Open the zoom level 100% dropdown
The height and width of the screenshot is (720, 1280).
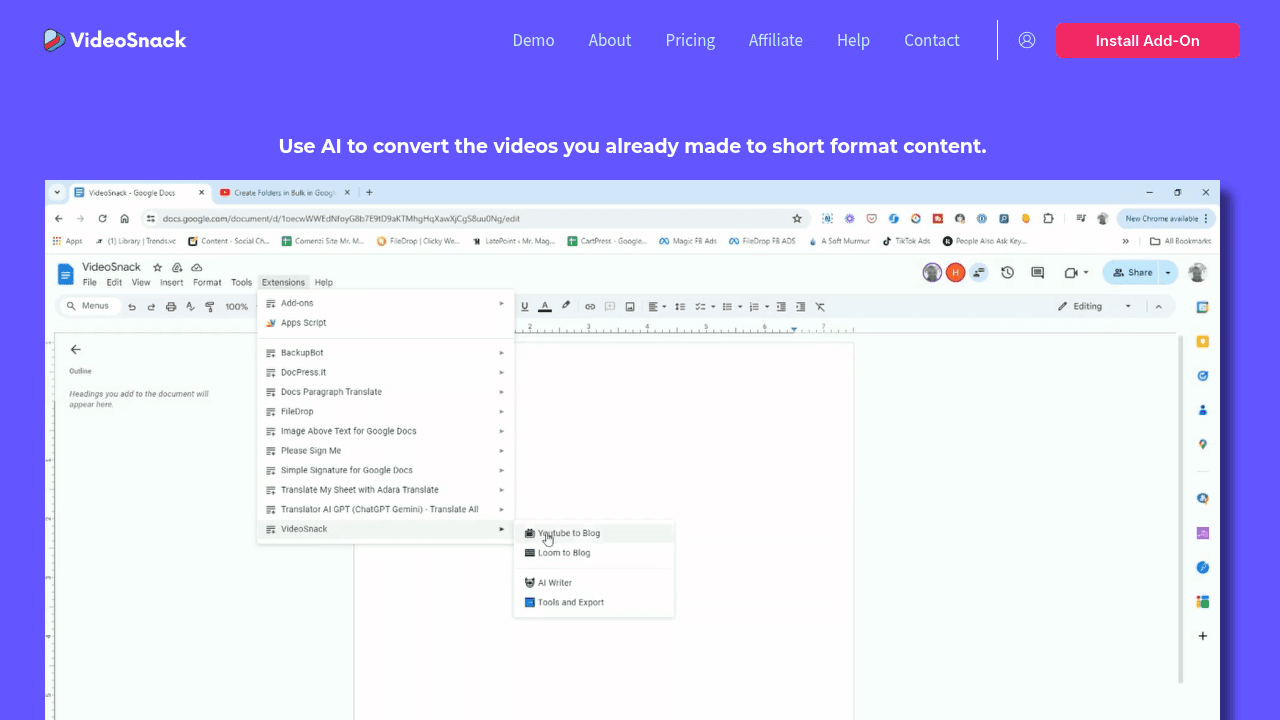(236, 306)
